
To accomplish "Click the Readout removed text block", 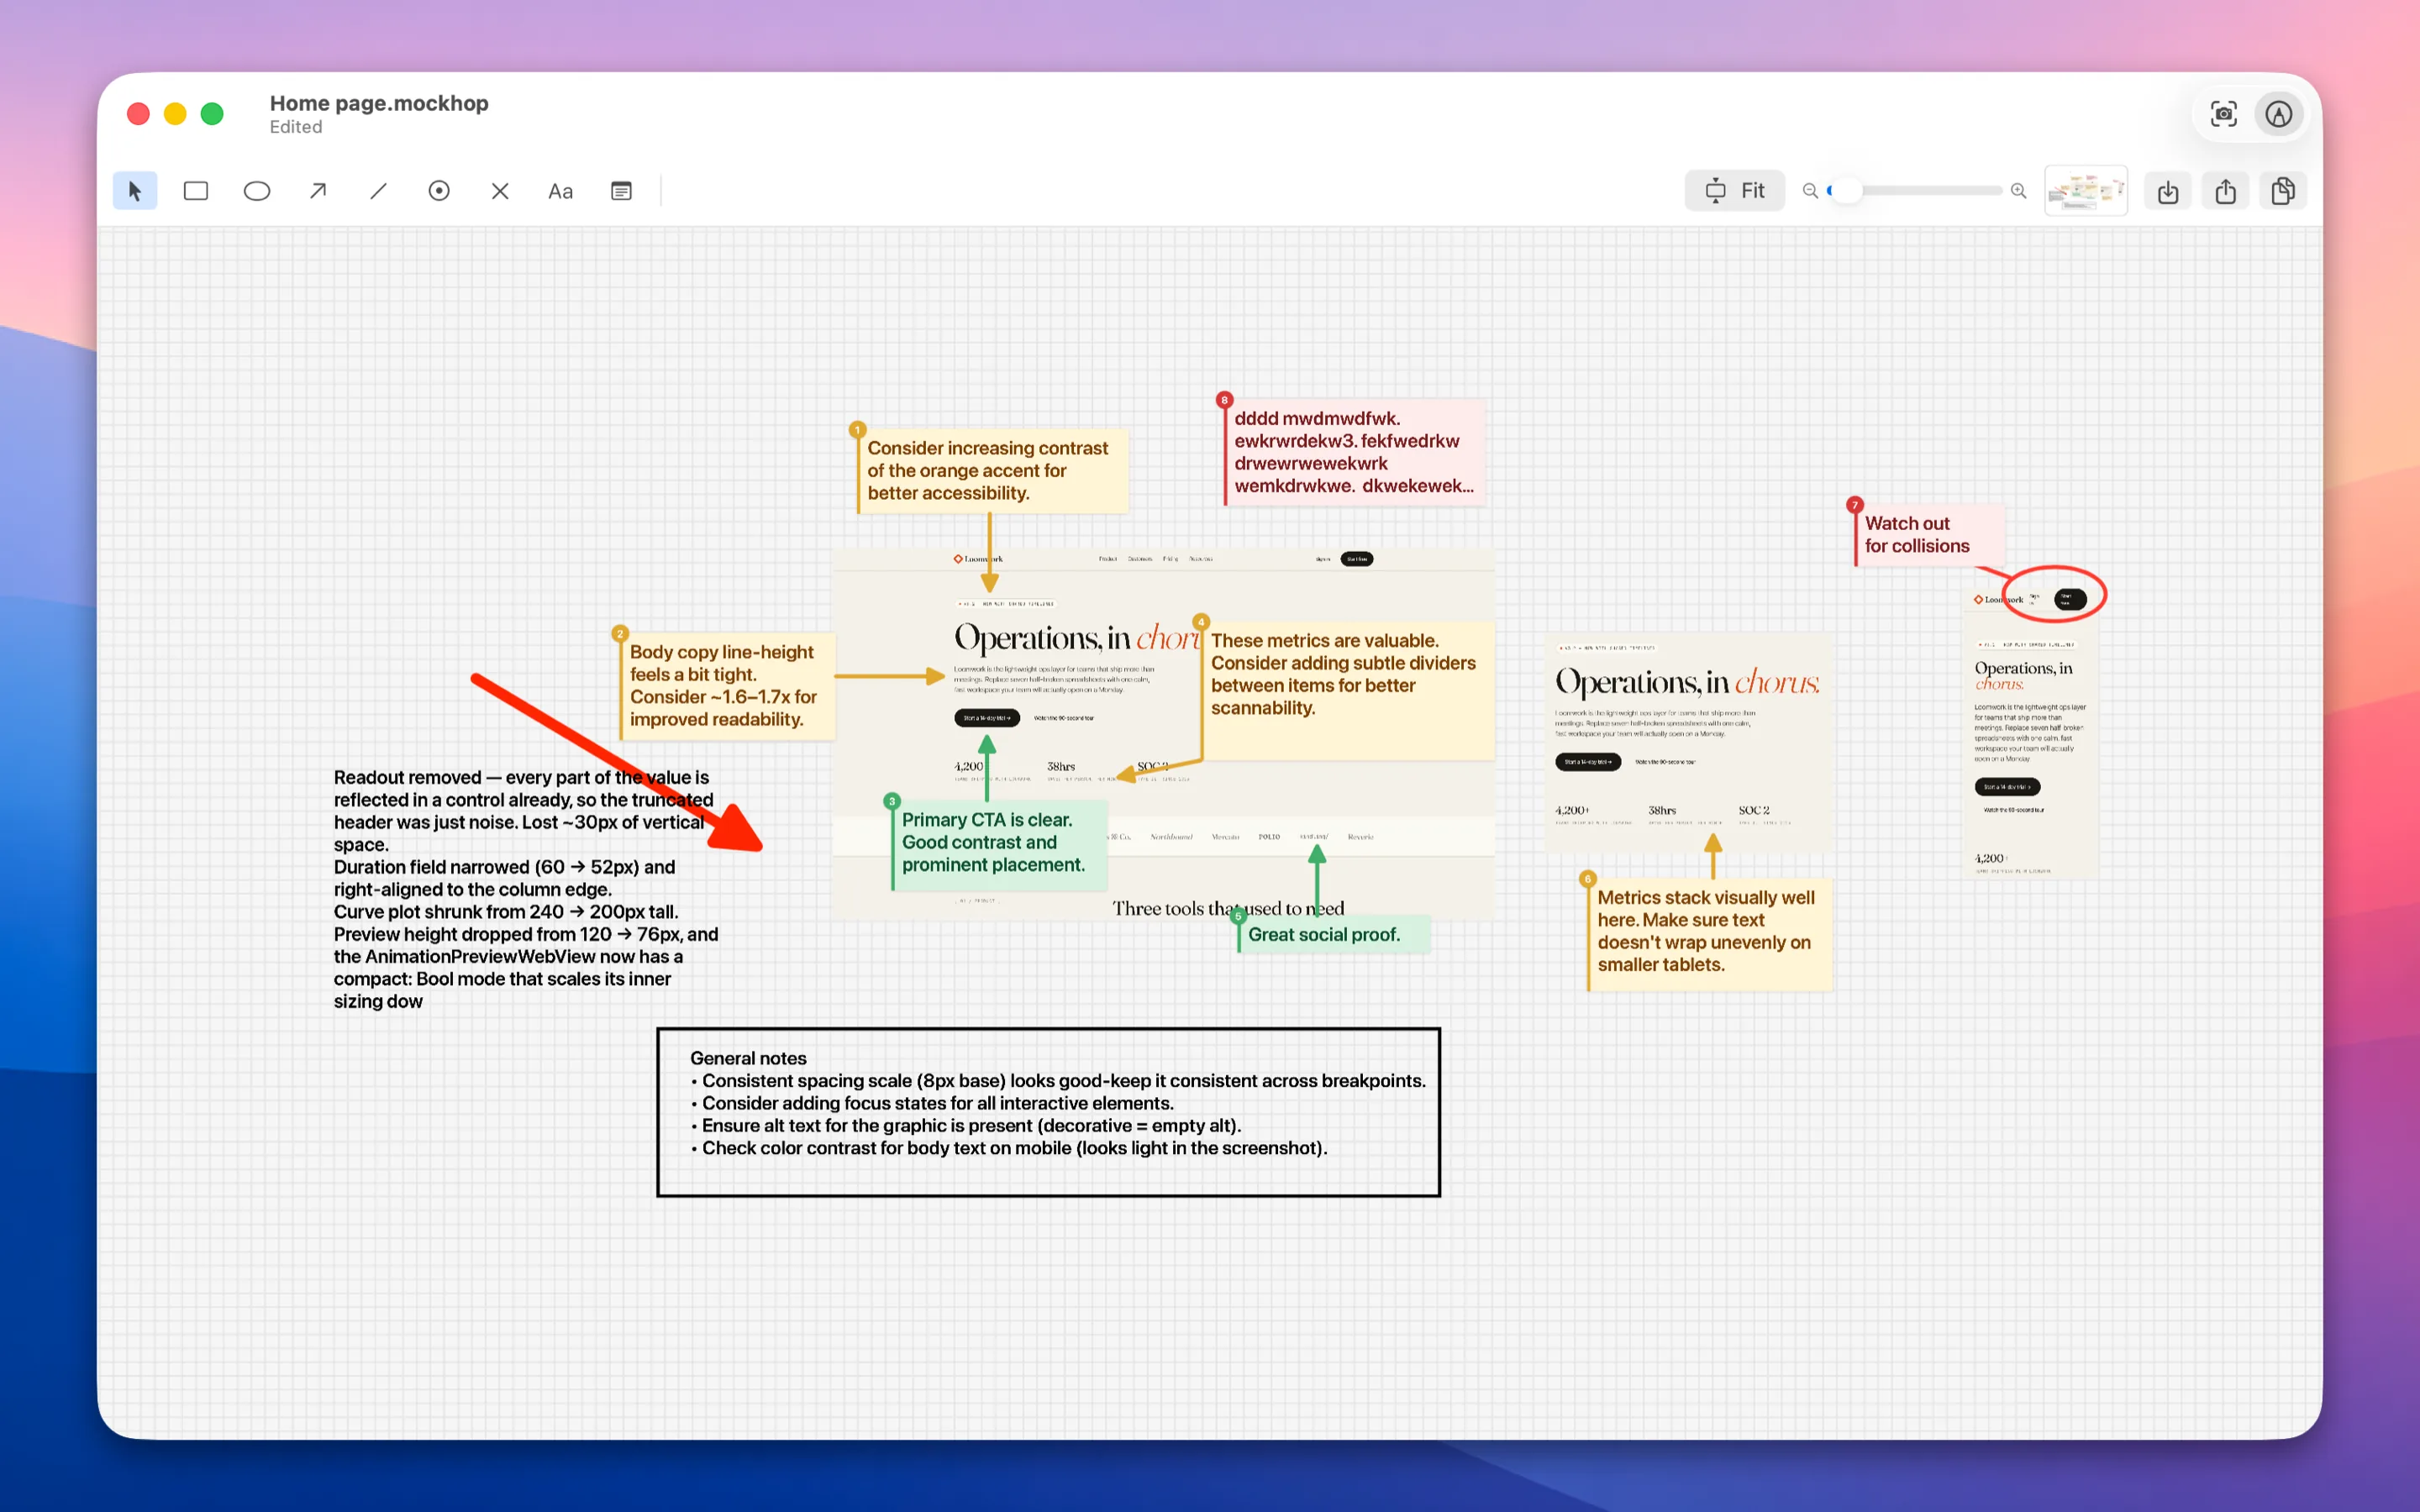I will 526,889.
